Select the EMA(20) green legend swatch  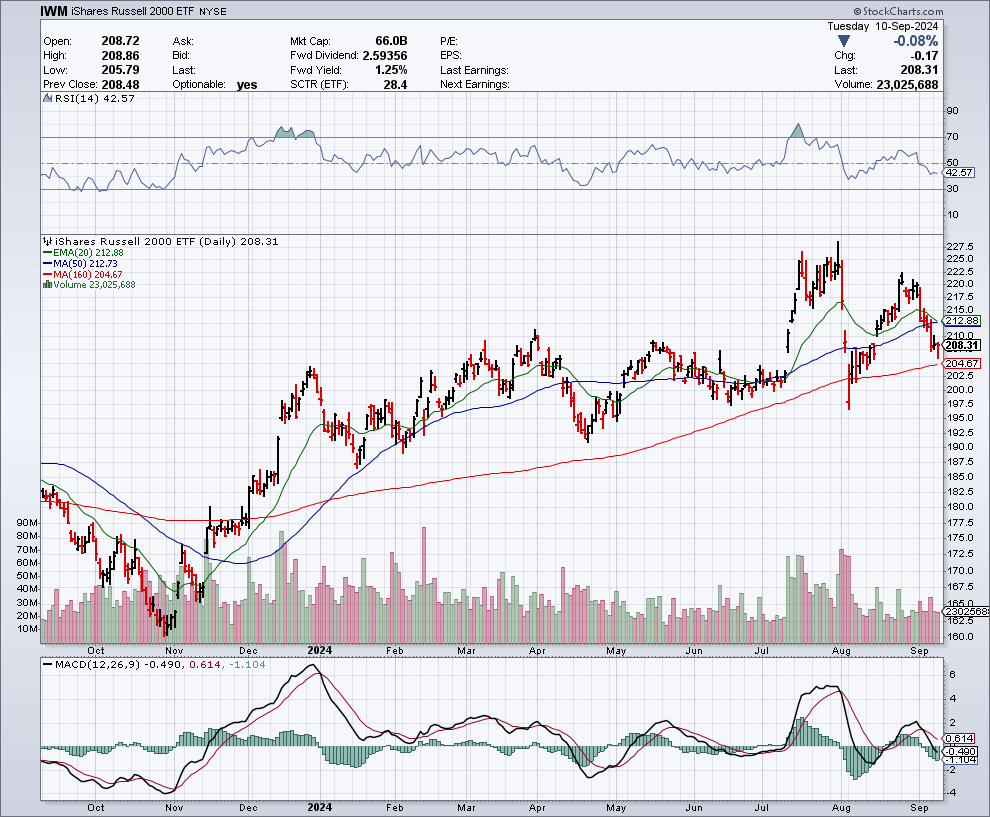46,253
